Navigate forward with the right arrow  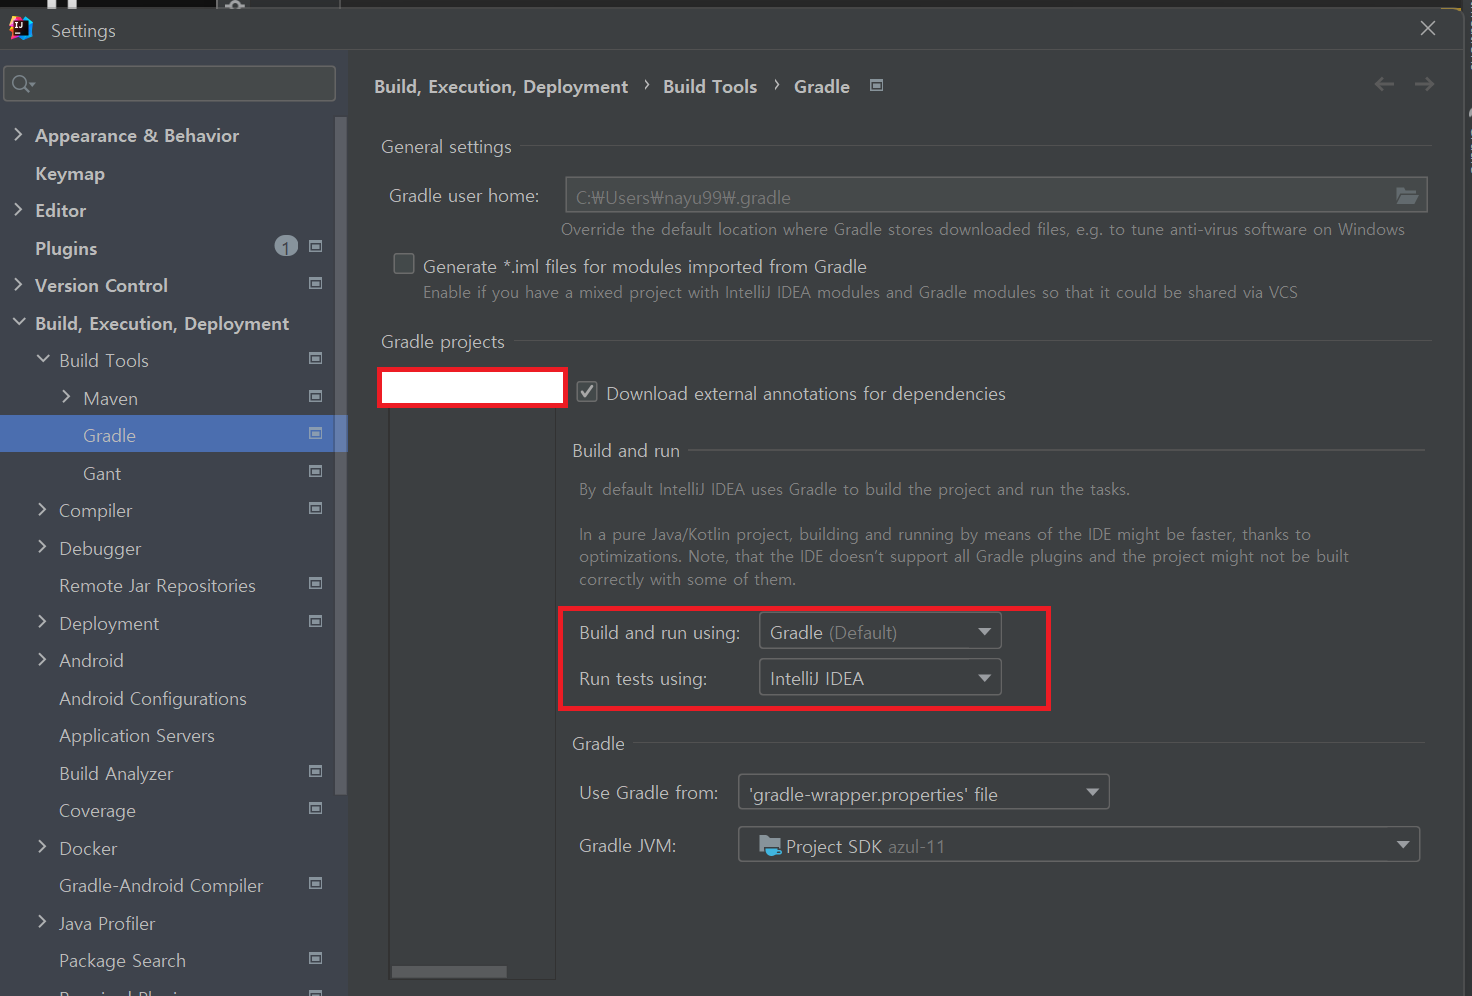click(x=1424, y=85)
